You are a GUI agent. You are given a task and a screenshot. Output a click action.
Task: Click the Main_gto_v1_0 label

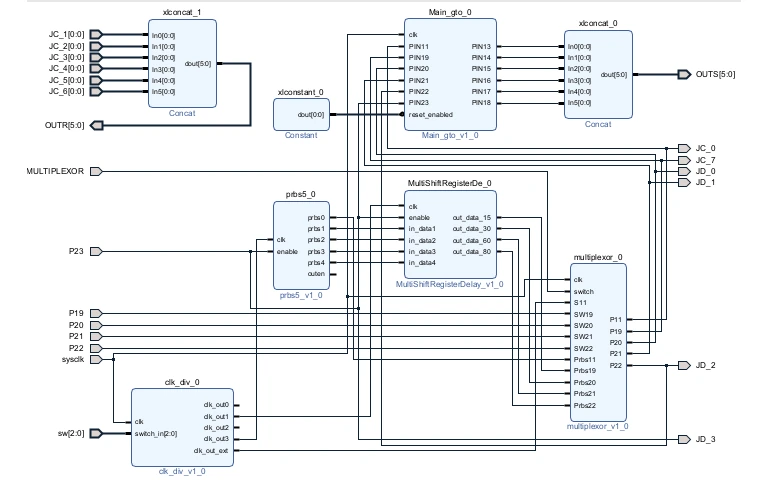(450, 135)
